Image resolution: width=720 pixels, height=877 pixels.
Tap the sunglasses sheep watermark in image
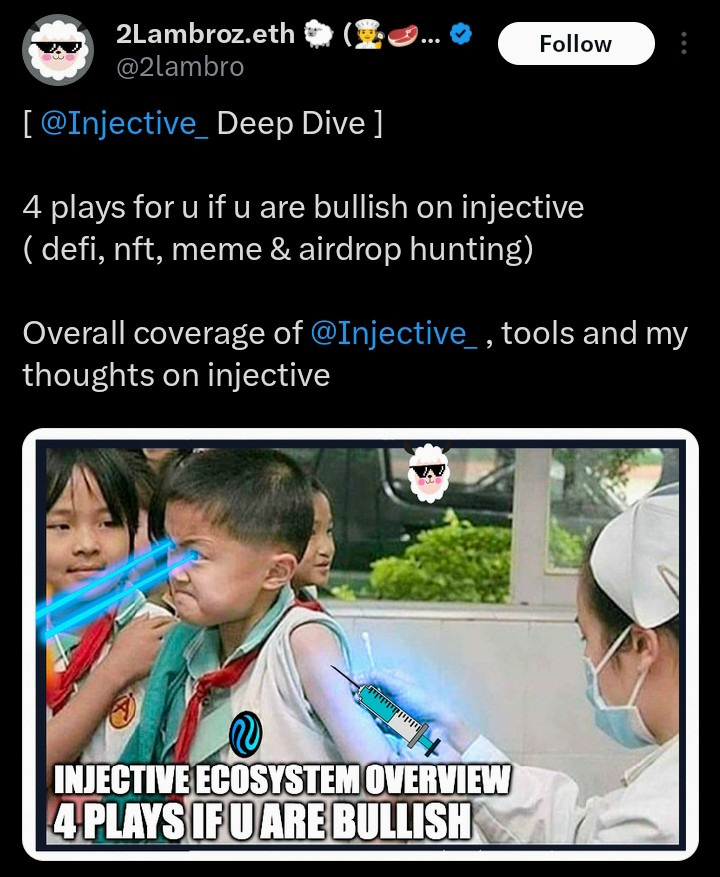427,471
